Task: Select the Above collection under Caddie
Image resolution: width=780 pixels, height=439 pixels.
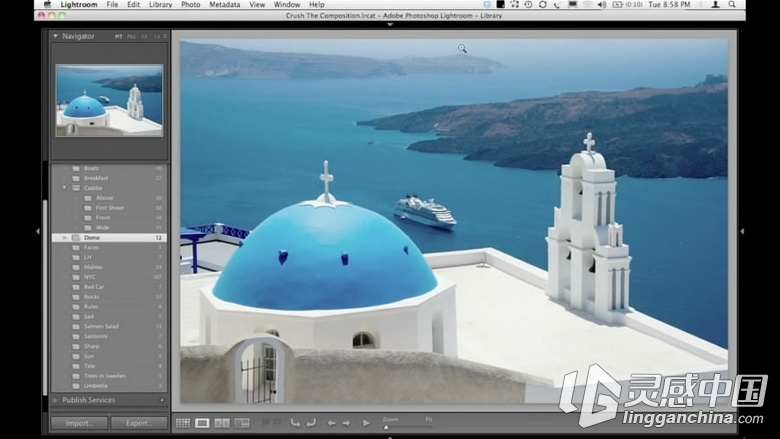Action: pos(109,198)
